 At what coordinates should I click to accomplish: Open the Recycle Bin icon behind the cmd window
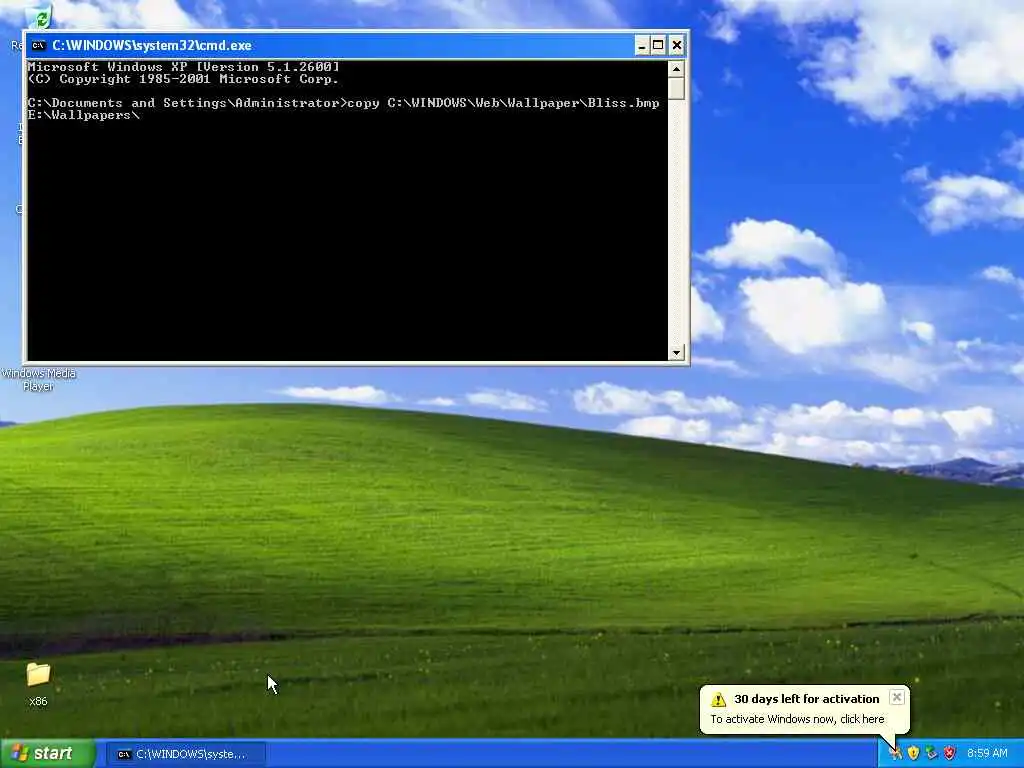[40, 18]
